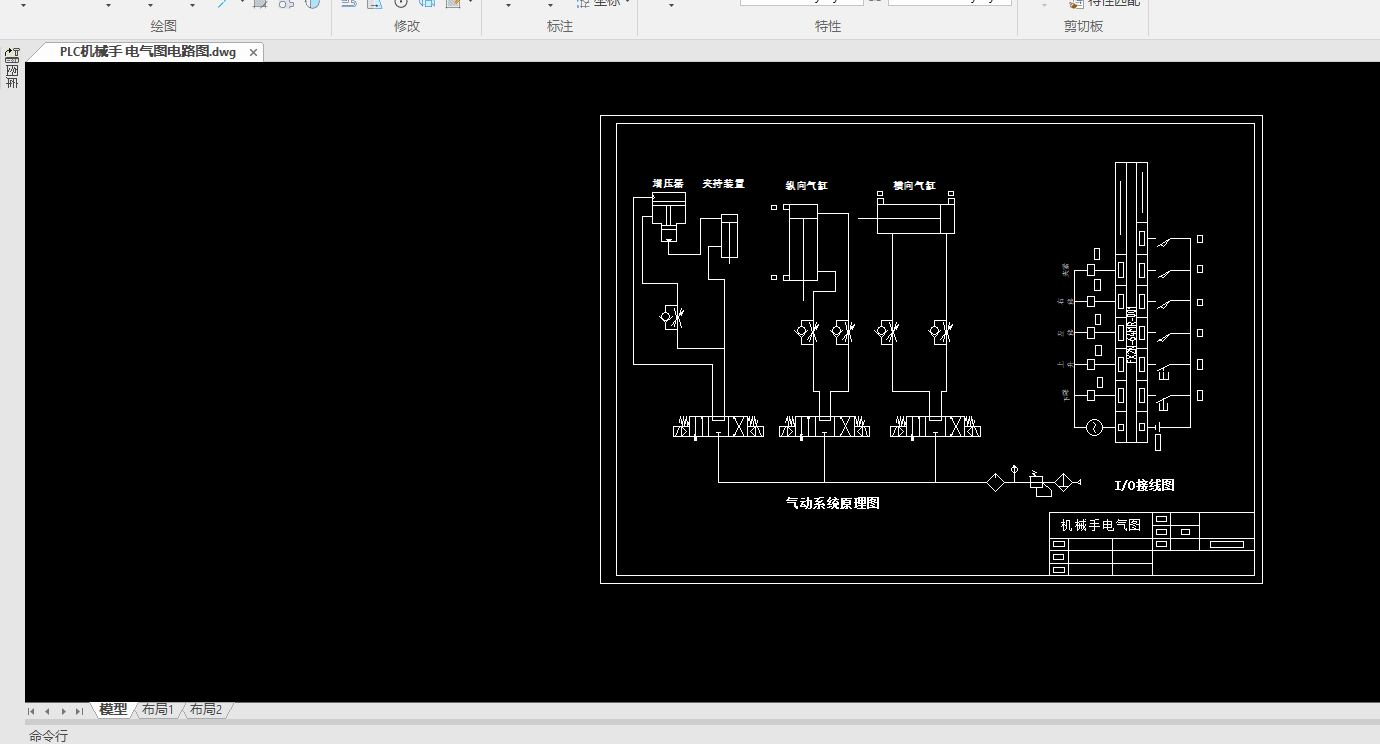The image size is (1380, 744).
Task: Expand the 剪切板 ribbon panel
Action: 1084,26
